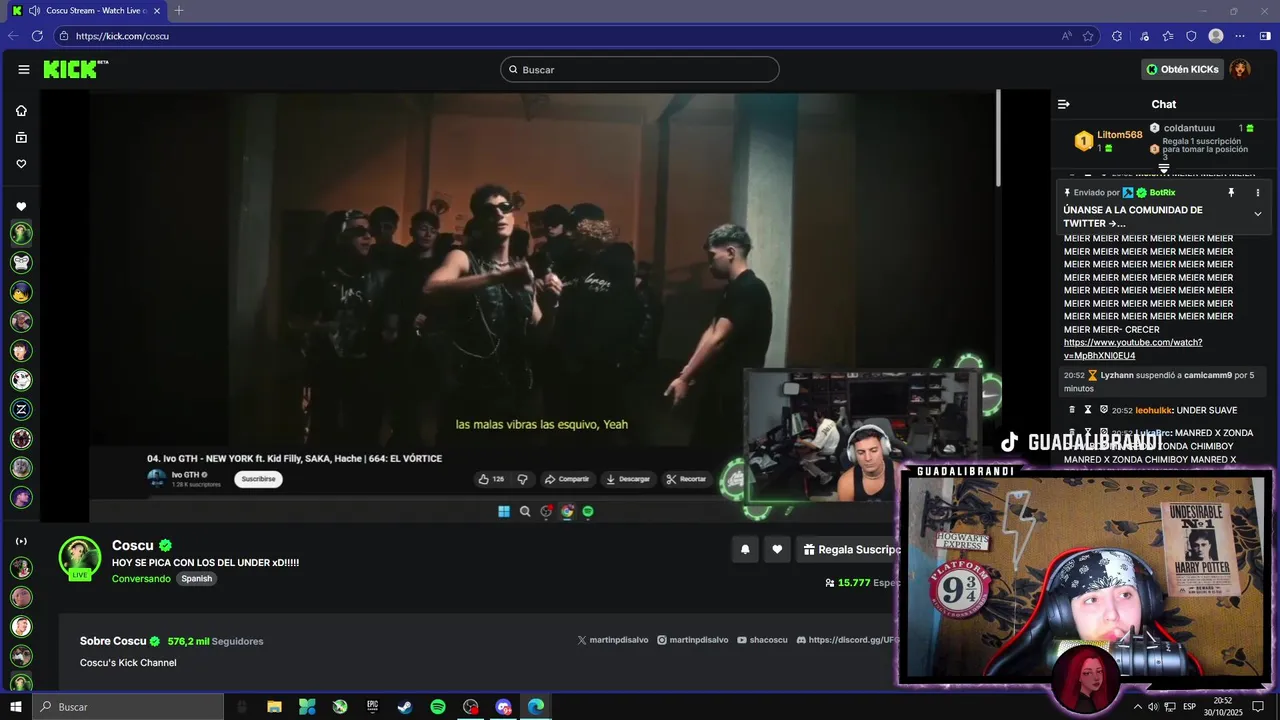Viewport: 1280px width, 720px height.
Task: Open the Coscu channel avatar in sidebar
Action: pyautogui.click(x=21, y=233)
